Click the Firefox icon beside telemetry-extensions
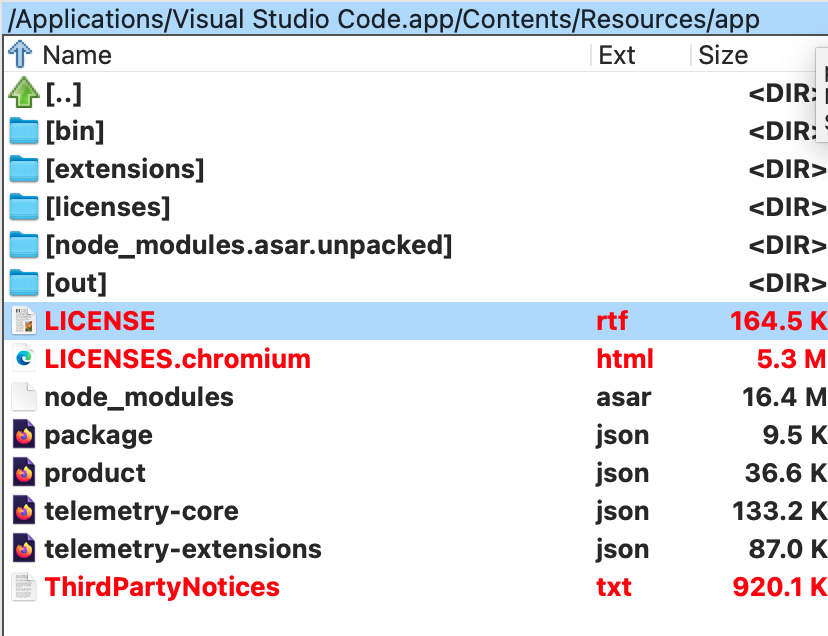Image resolution: width=828 pixels, height=636 pixels. pyautogui.click(x=23, y=549)
